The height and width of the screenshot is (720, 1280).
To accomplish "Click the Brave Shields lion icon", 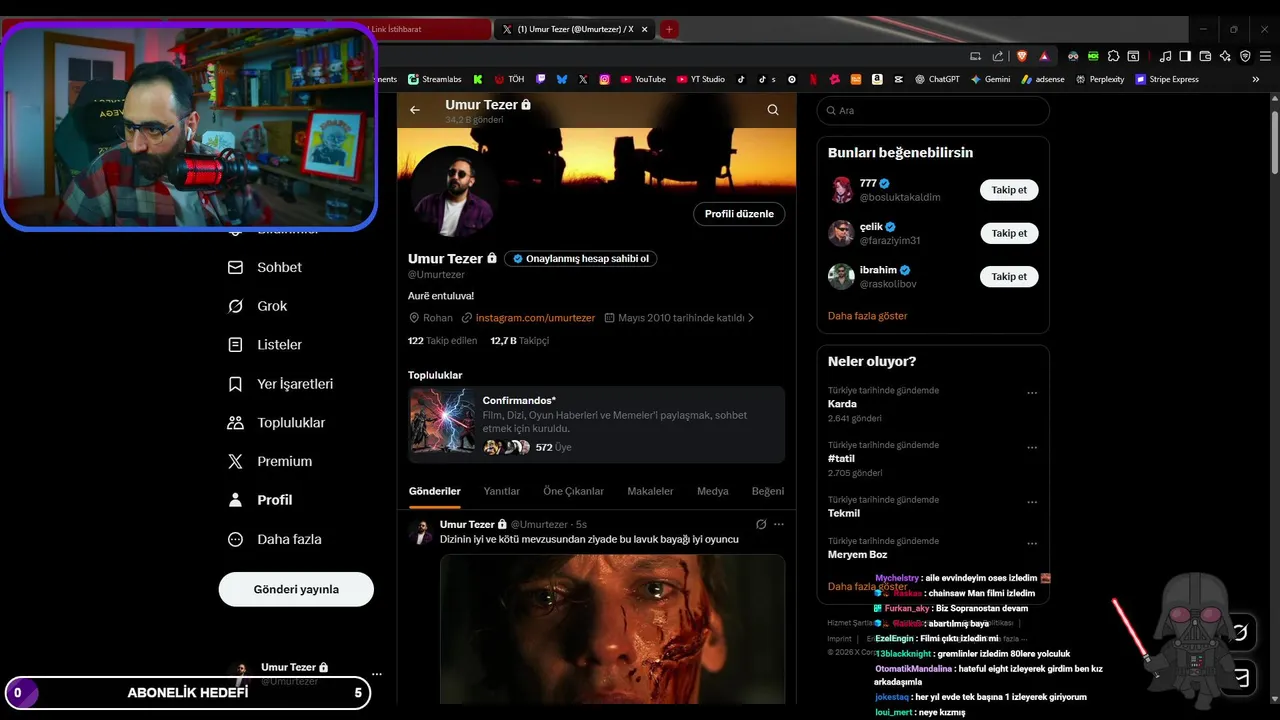I will (1022, 56).
